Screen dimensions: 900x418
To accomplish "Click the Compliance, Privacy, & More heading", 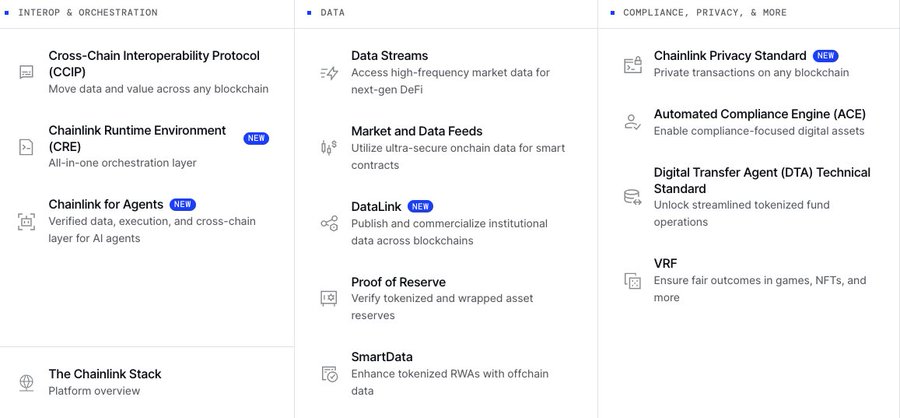I will pyautogui.click(x=705, y=13).
